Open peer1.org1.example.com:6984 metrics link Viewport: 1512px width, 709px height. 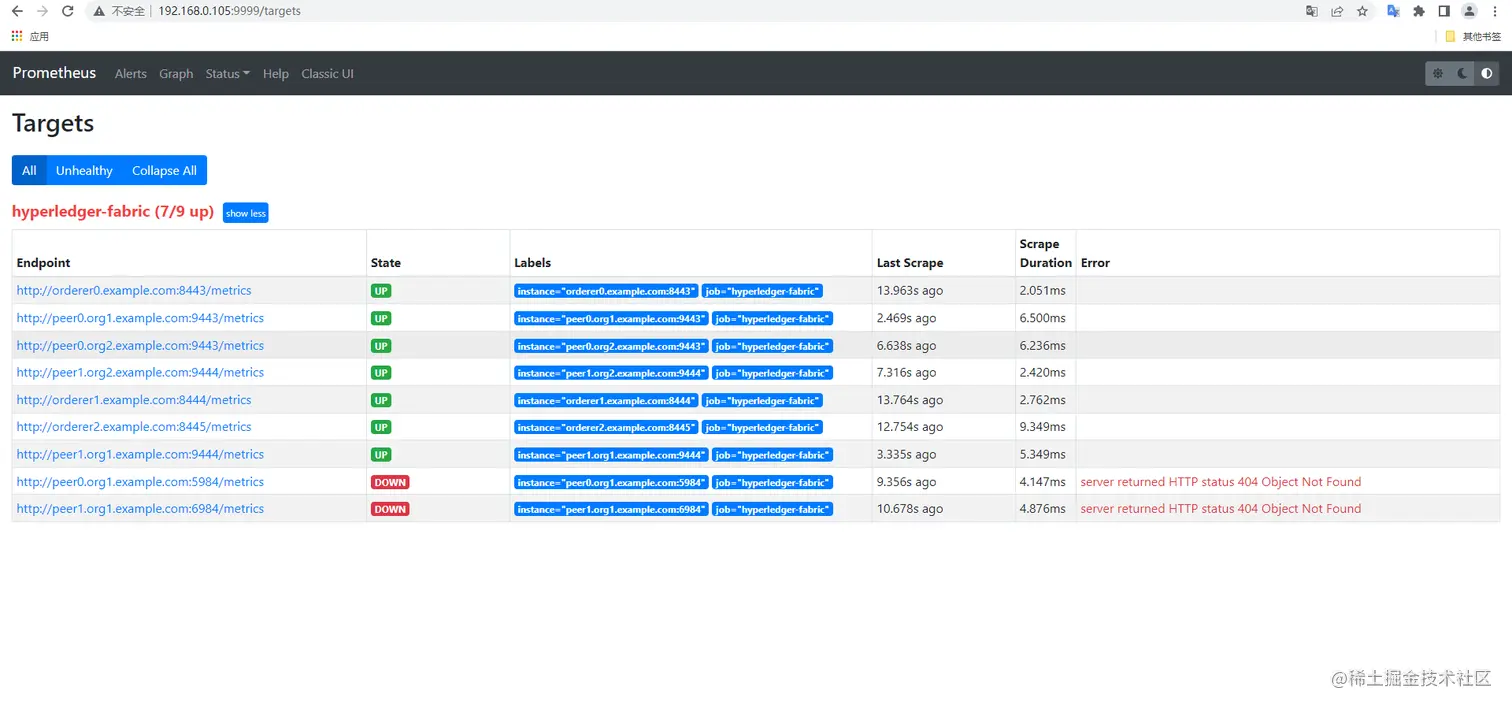click(x=140, y=509)
